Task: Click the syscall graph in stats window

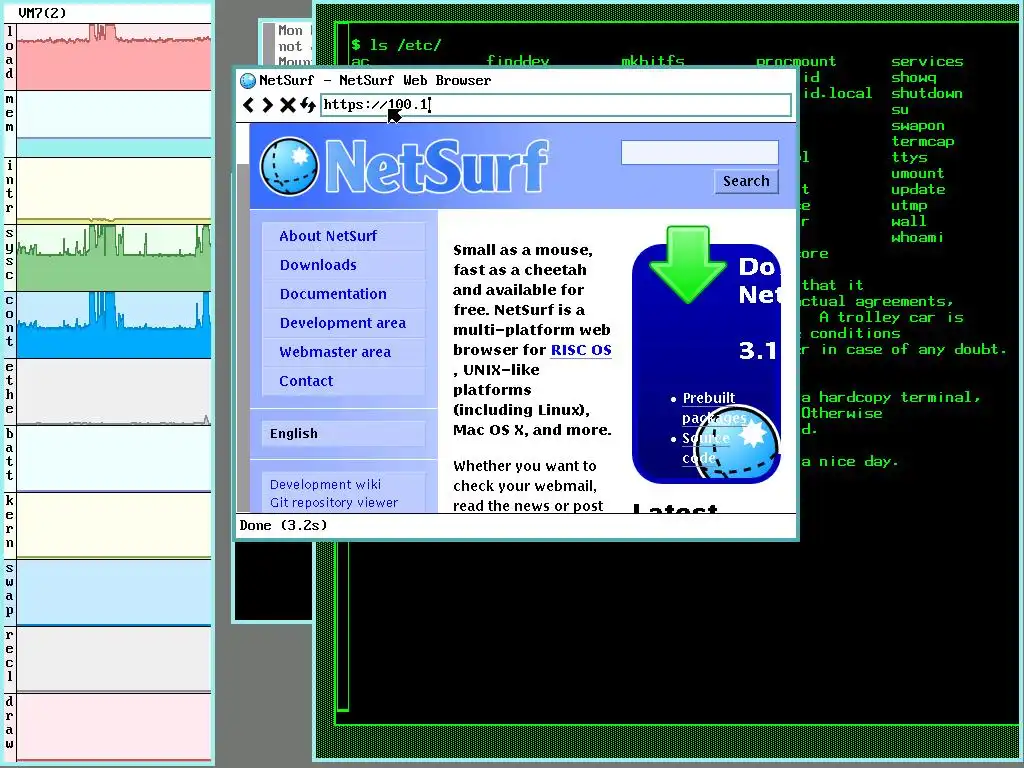Action: (x=114, y=258)
